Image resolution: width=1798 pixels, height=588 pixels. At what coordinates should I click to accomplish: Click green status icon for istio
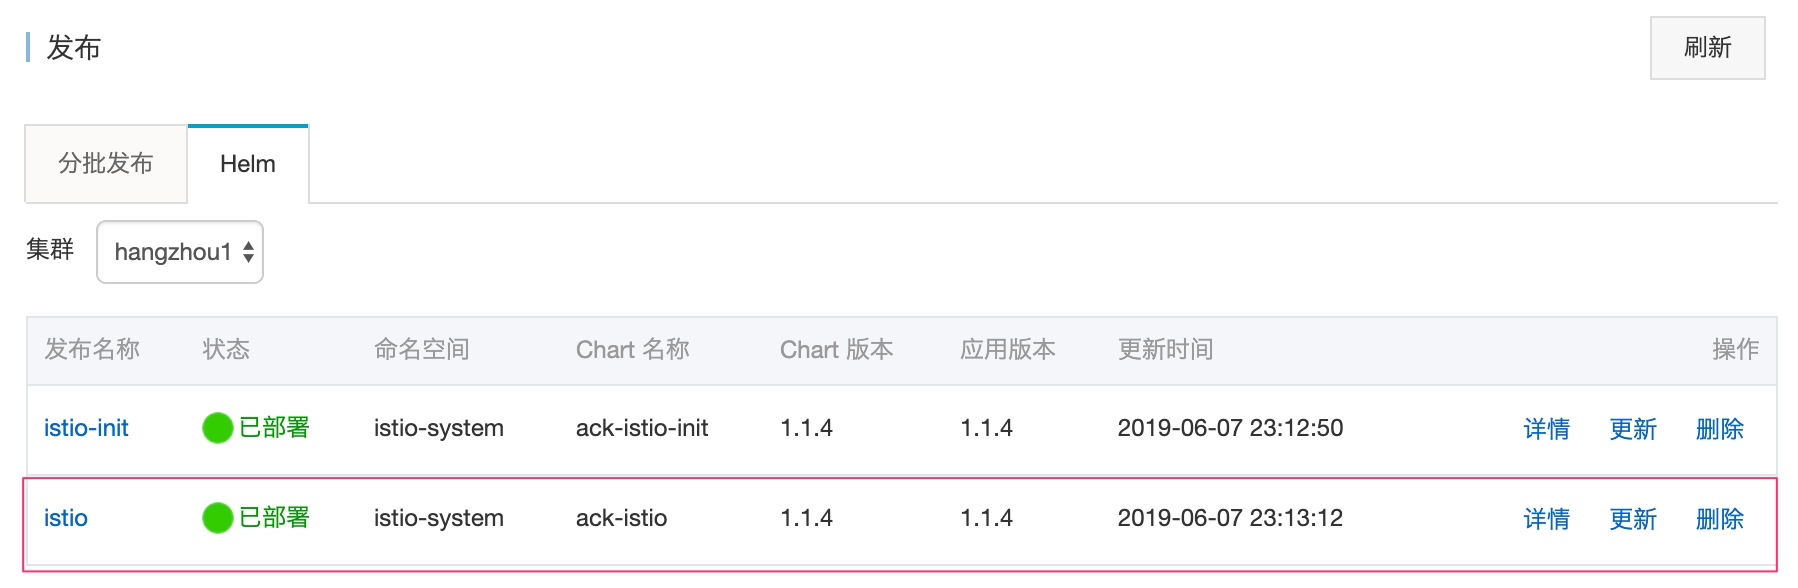tap(217, 518)
